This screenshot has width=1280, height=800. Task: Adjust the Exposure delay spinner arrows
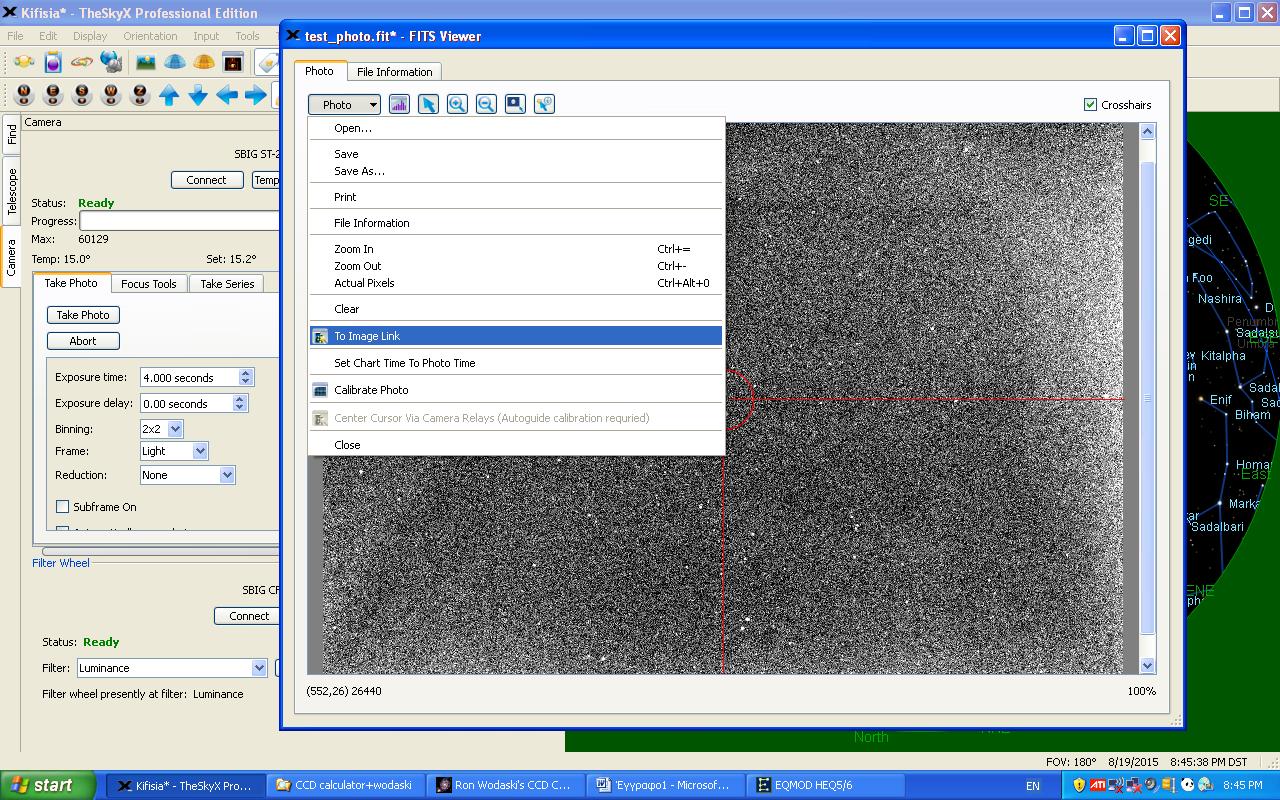[240, 403]
